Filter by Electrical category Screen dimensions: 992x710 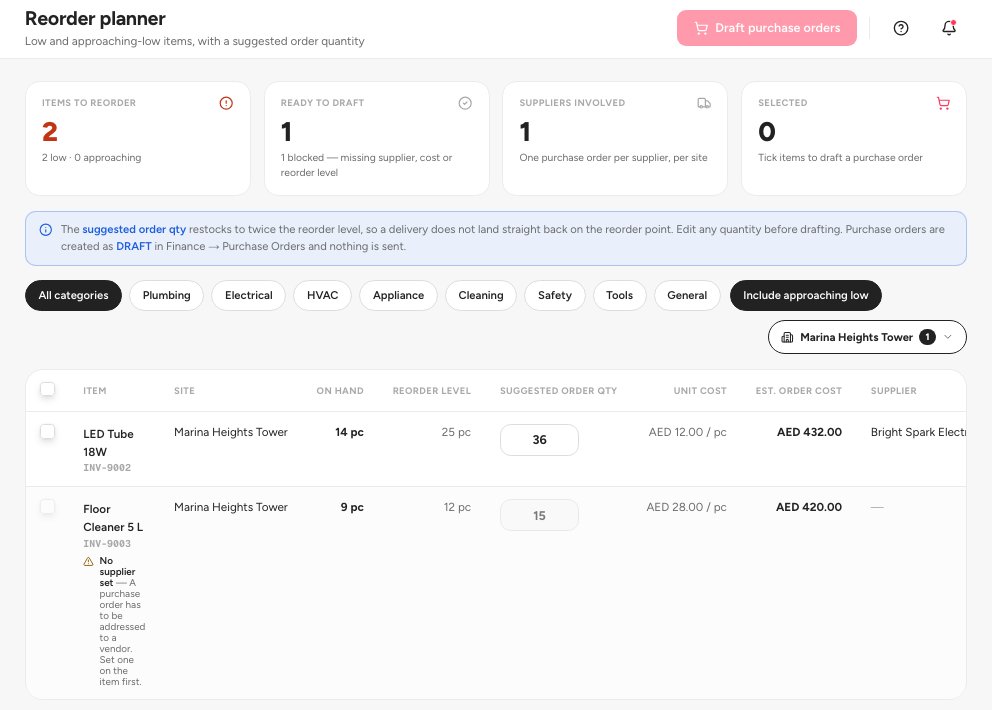coord(249,296)
